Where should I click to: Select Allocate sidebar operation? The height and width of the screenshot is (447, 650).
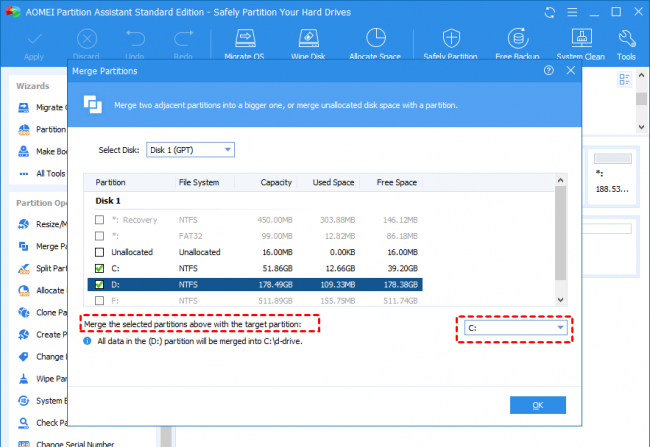41,290
